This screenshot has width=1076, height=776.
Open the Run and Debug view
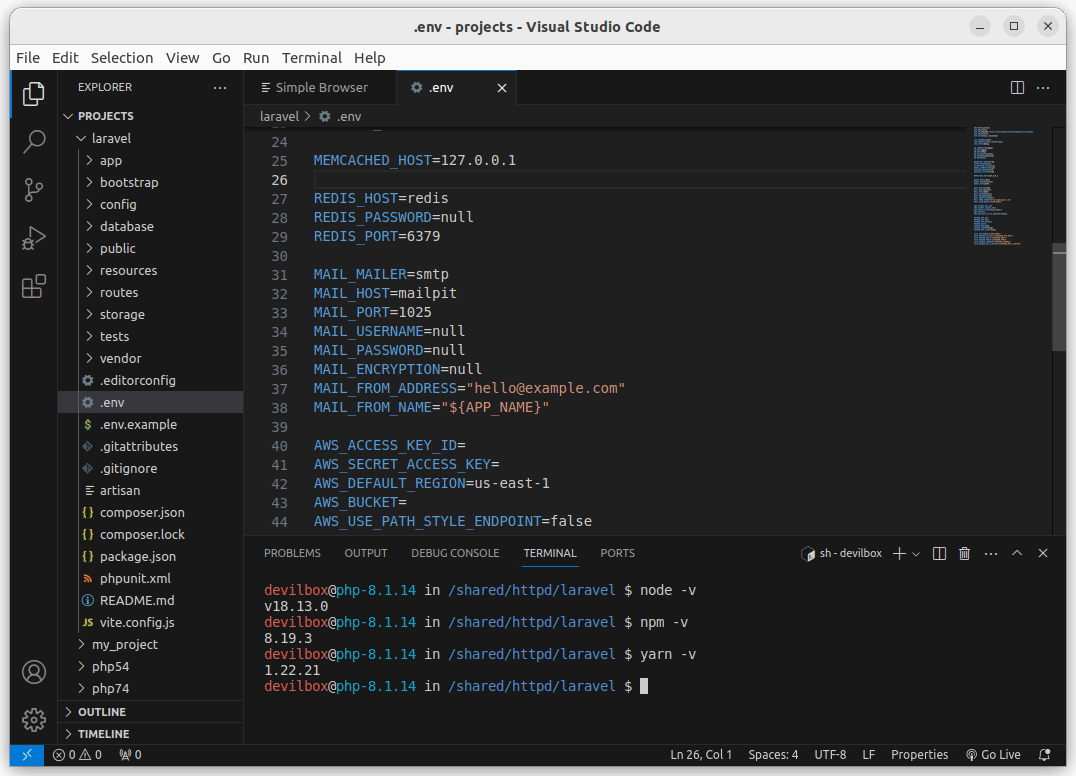34,238
